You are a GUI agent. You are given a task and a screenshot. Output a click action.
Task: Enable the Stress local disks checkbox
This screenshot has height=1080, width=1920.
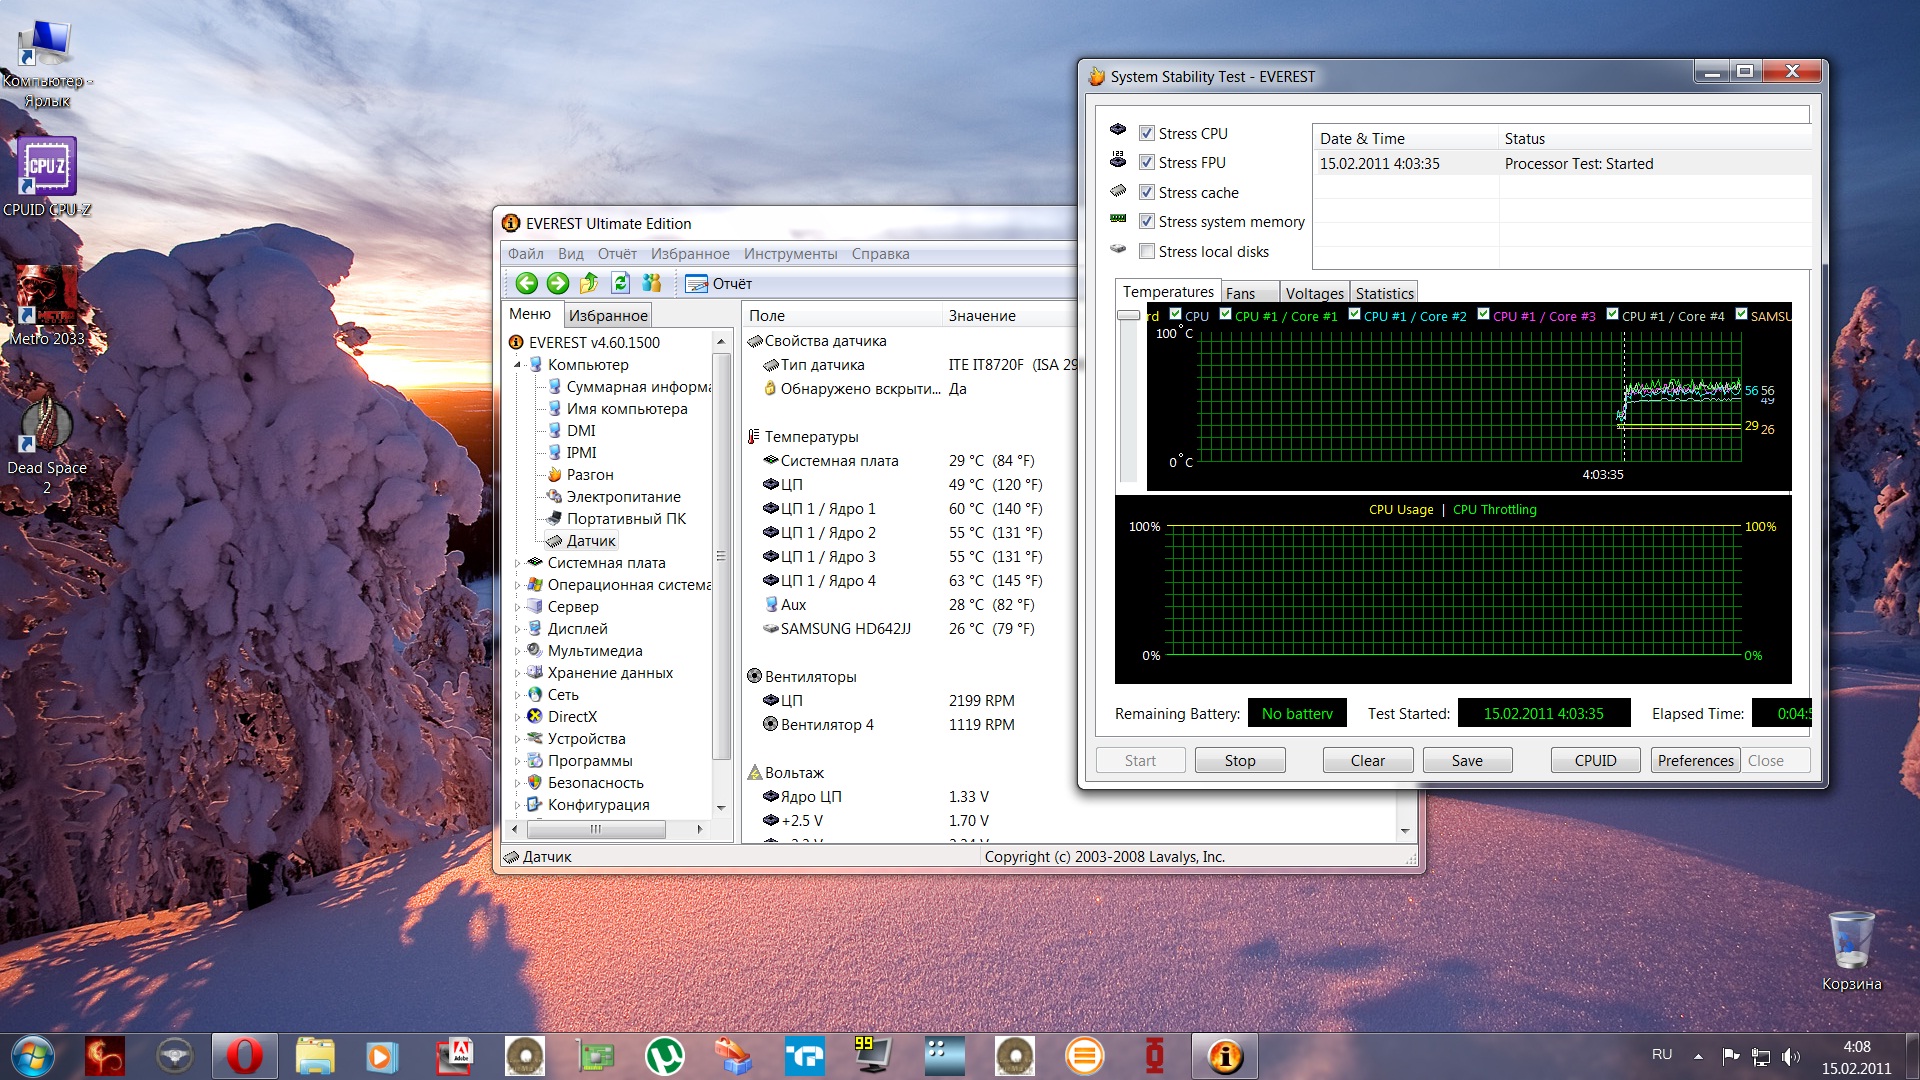pos(1147,251)
